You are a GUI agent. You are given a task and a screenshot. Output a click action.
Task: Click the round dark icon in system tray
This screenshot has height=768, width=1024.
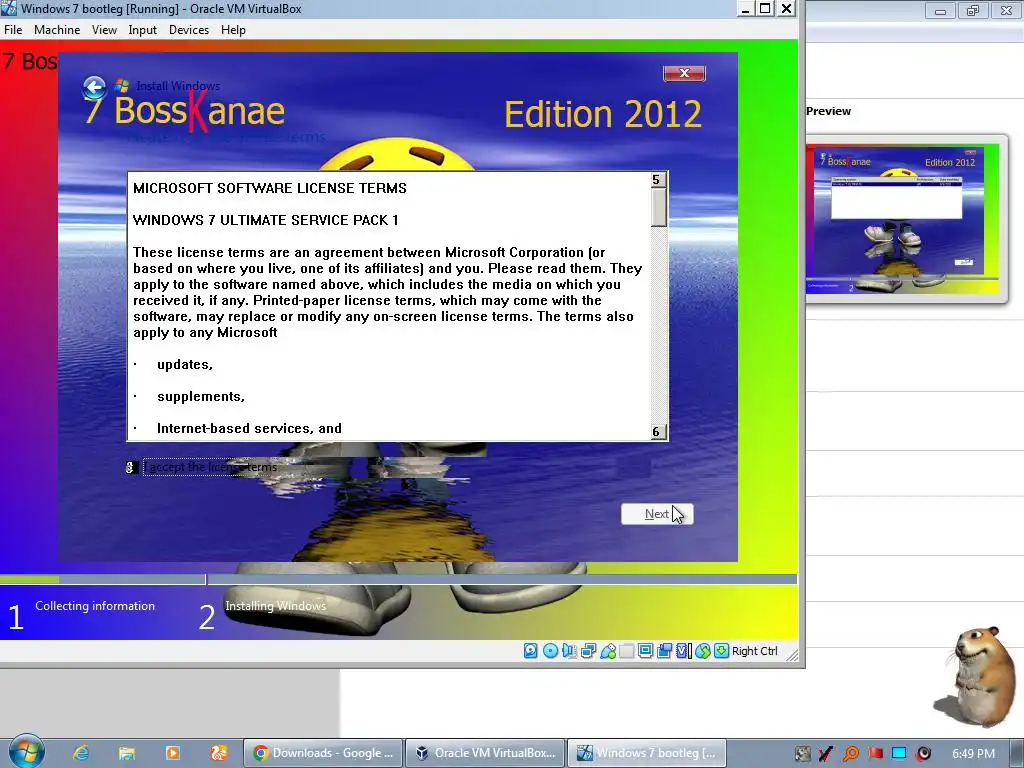923,754
